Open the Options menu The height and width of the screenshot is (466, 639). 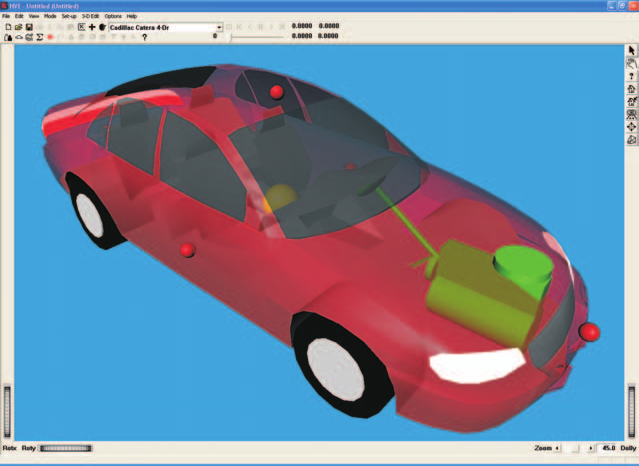click(113, 16)
